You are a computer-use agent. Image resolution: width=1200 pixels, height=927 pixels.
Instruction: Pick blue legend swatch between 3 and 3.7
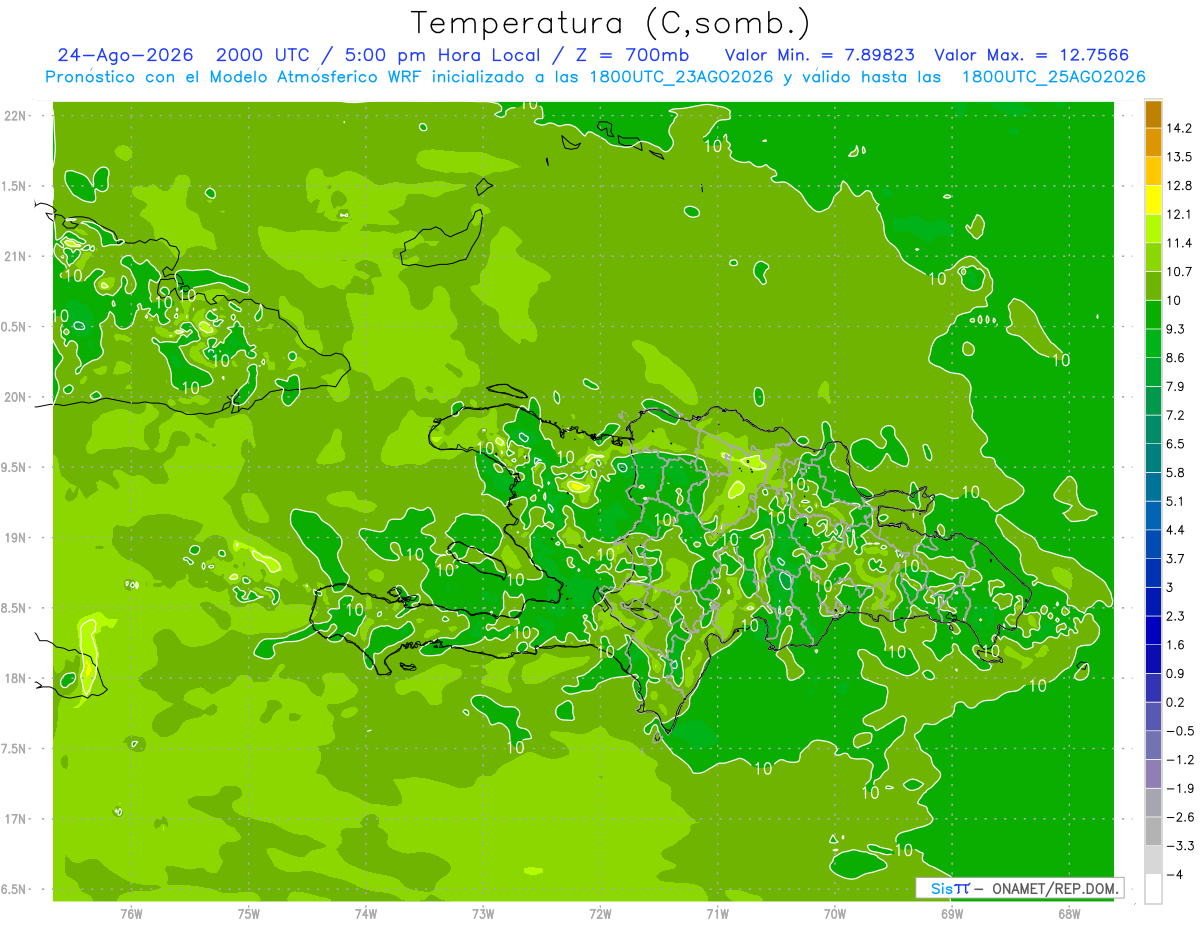[1153, 573]
